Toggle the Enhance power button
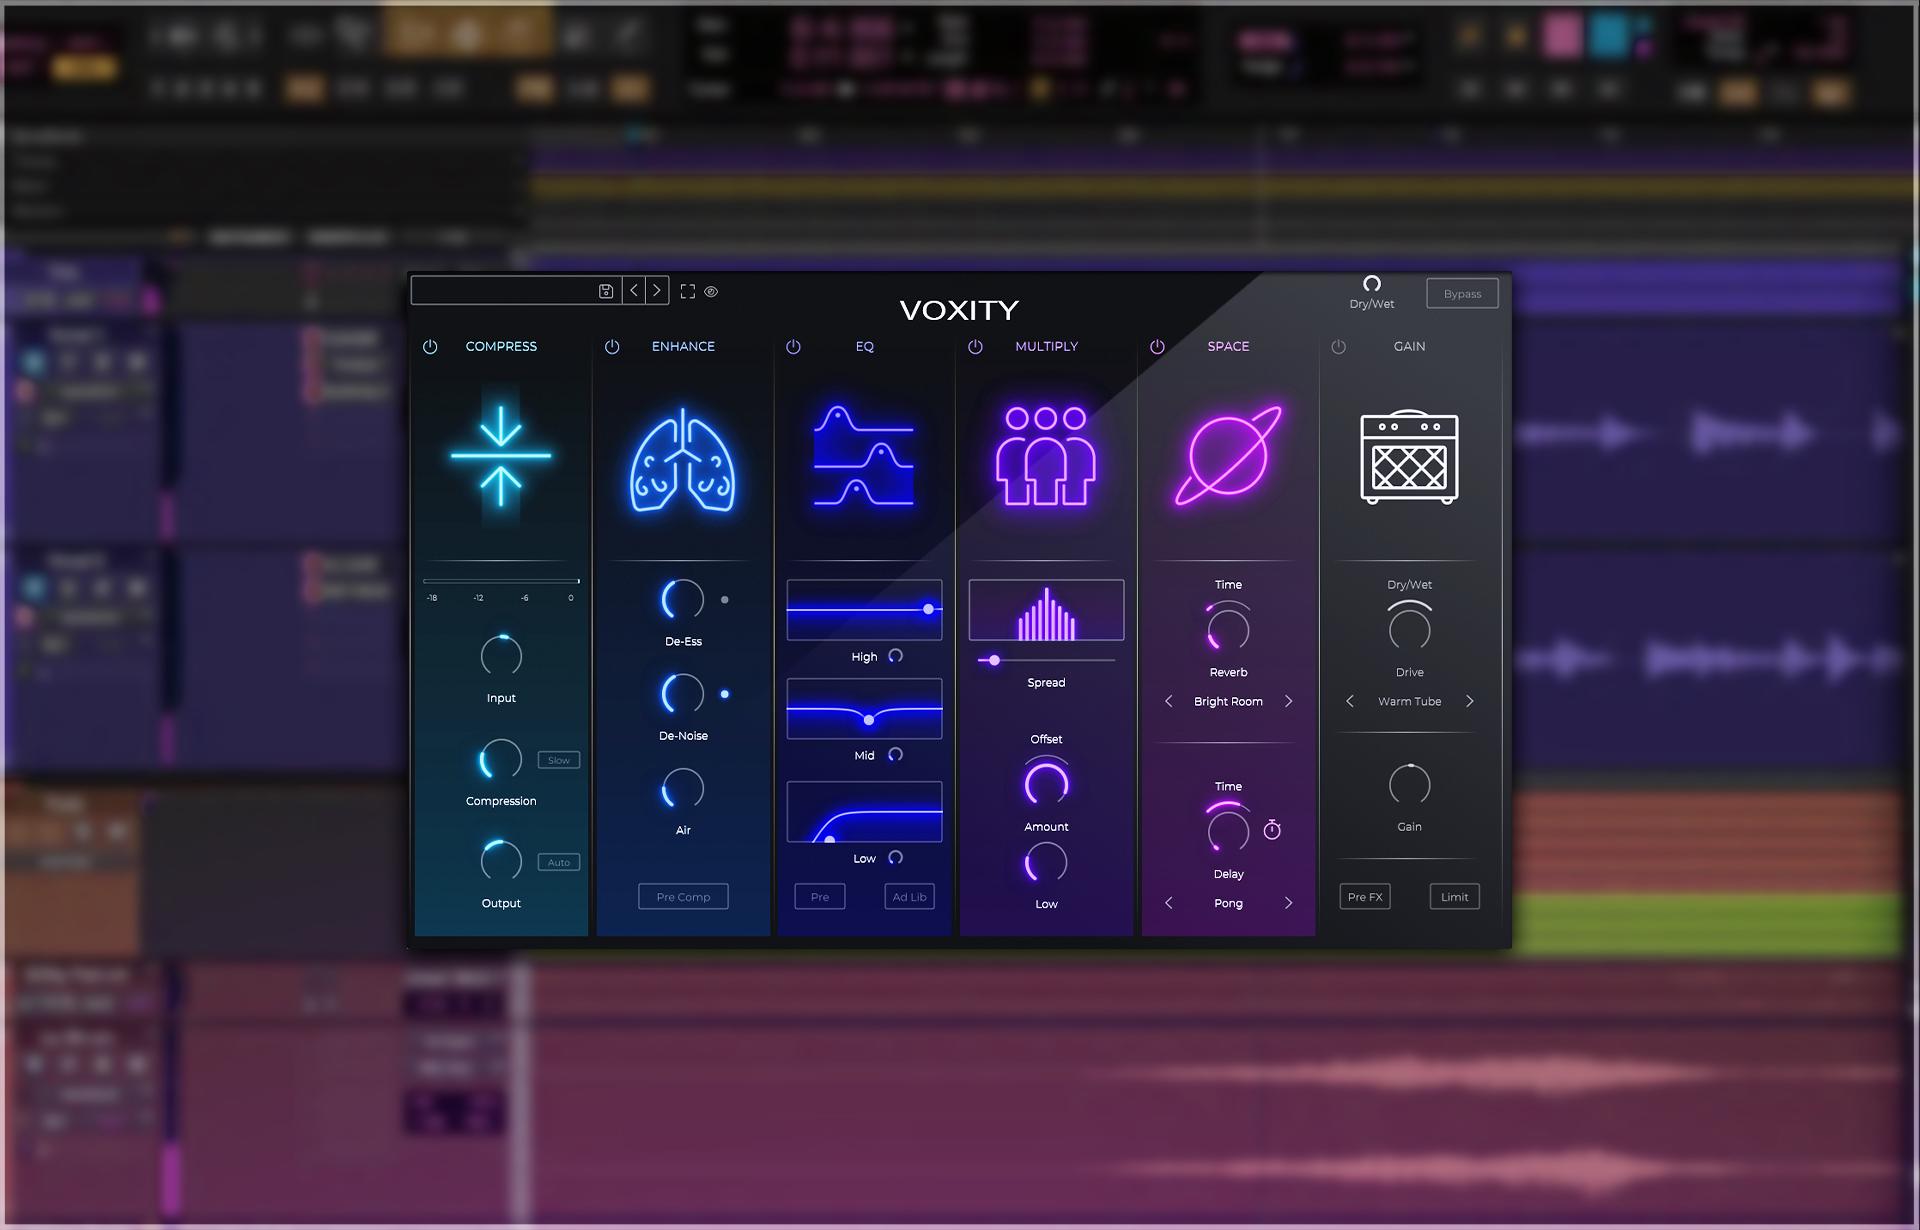This screenshot has height=1230, width=1920. coord(612,346)
